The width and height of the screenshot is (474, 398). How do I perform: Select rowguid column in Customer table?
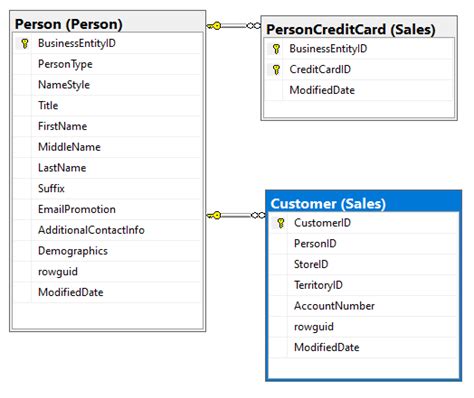(364, 327)
